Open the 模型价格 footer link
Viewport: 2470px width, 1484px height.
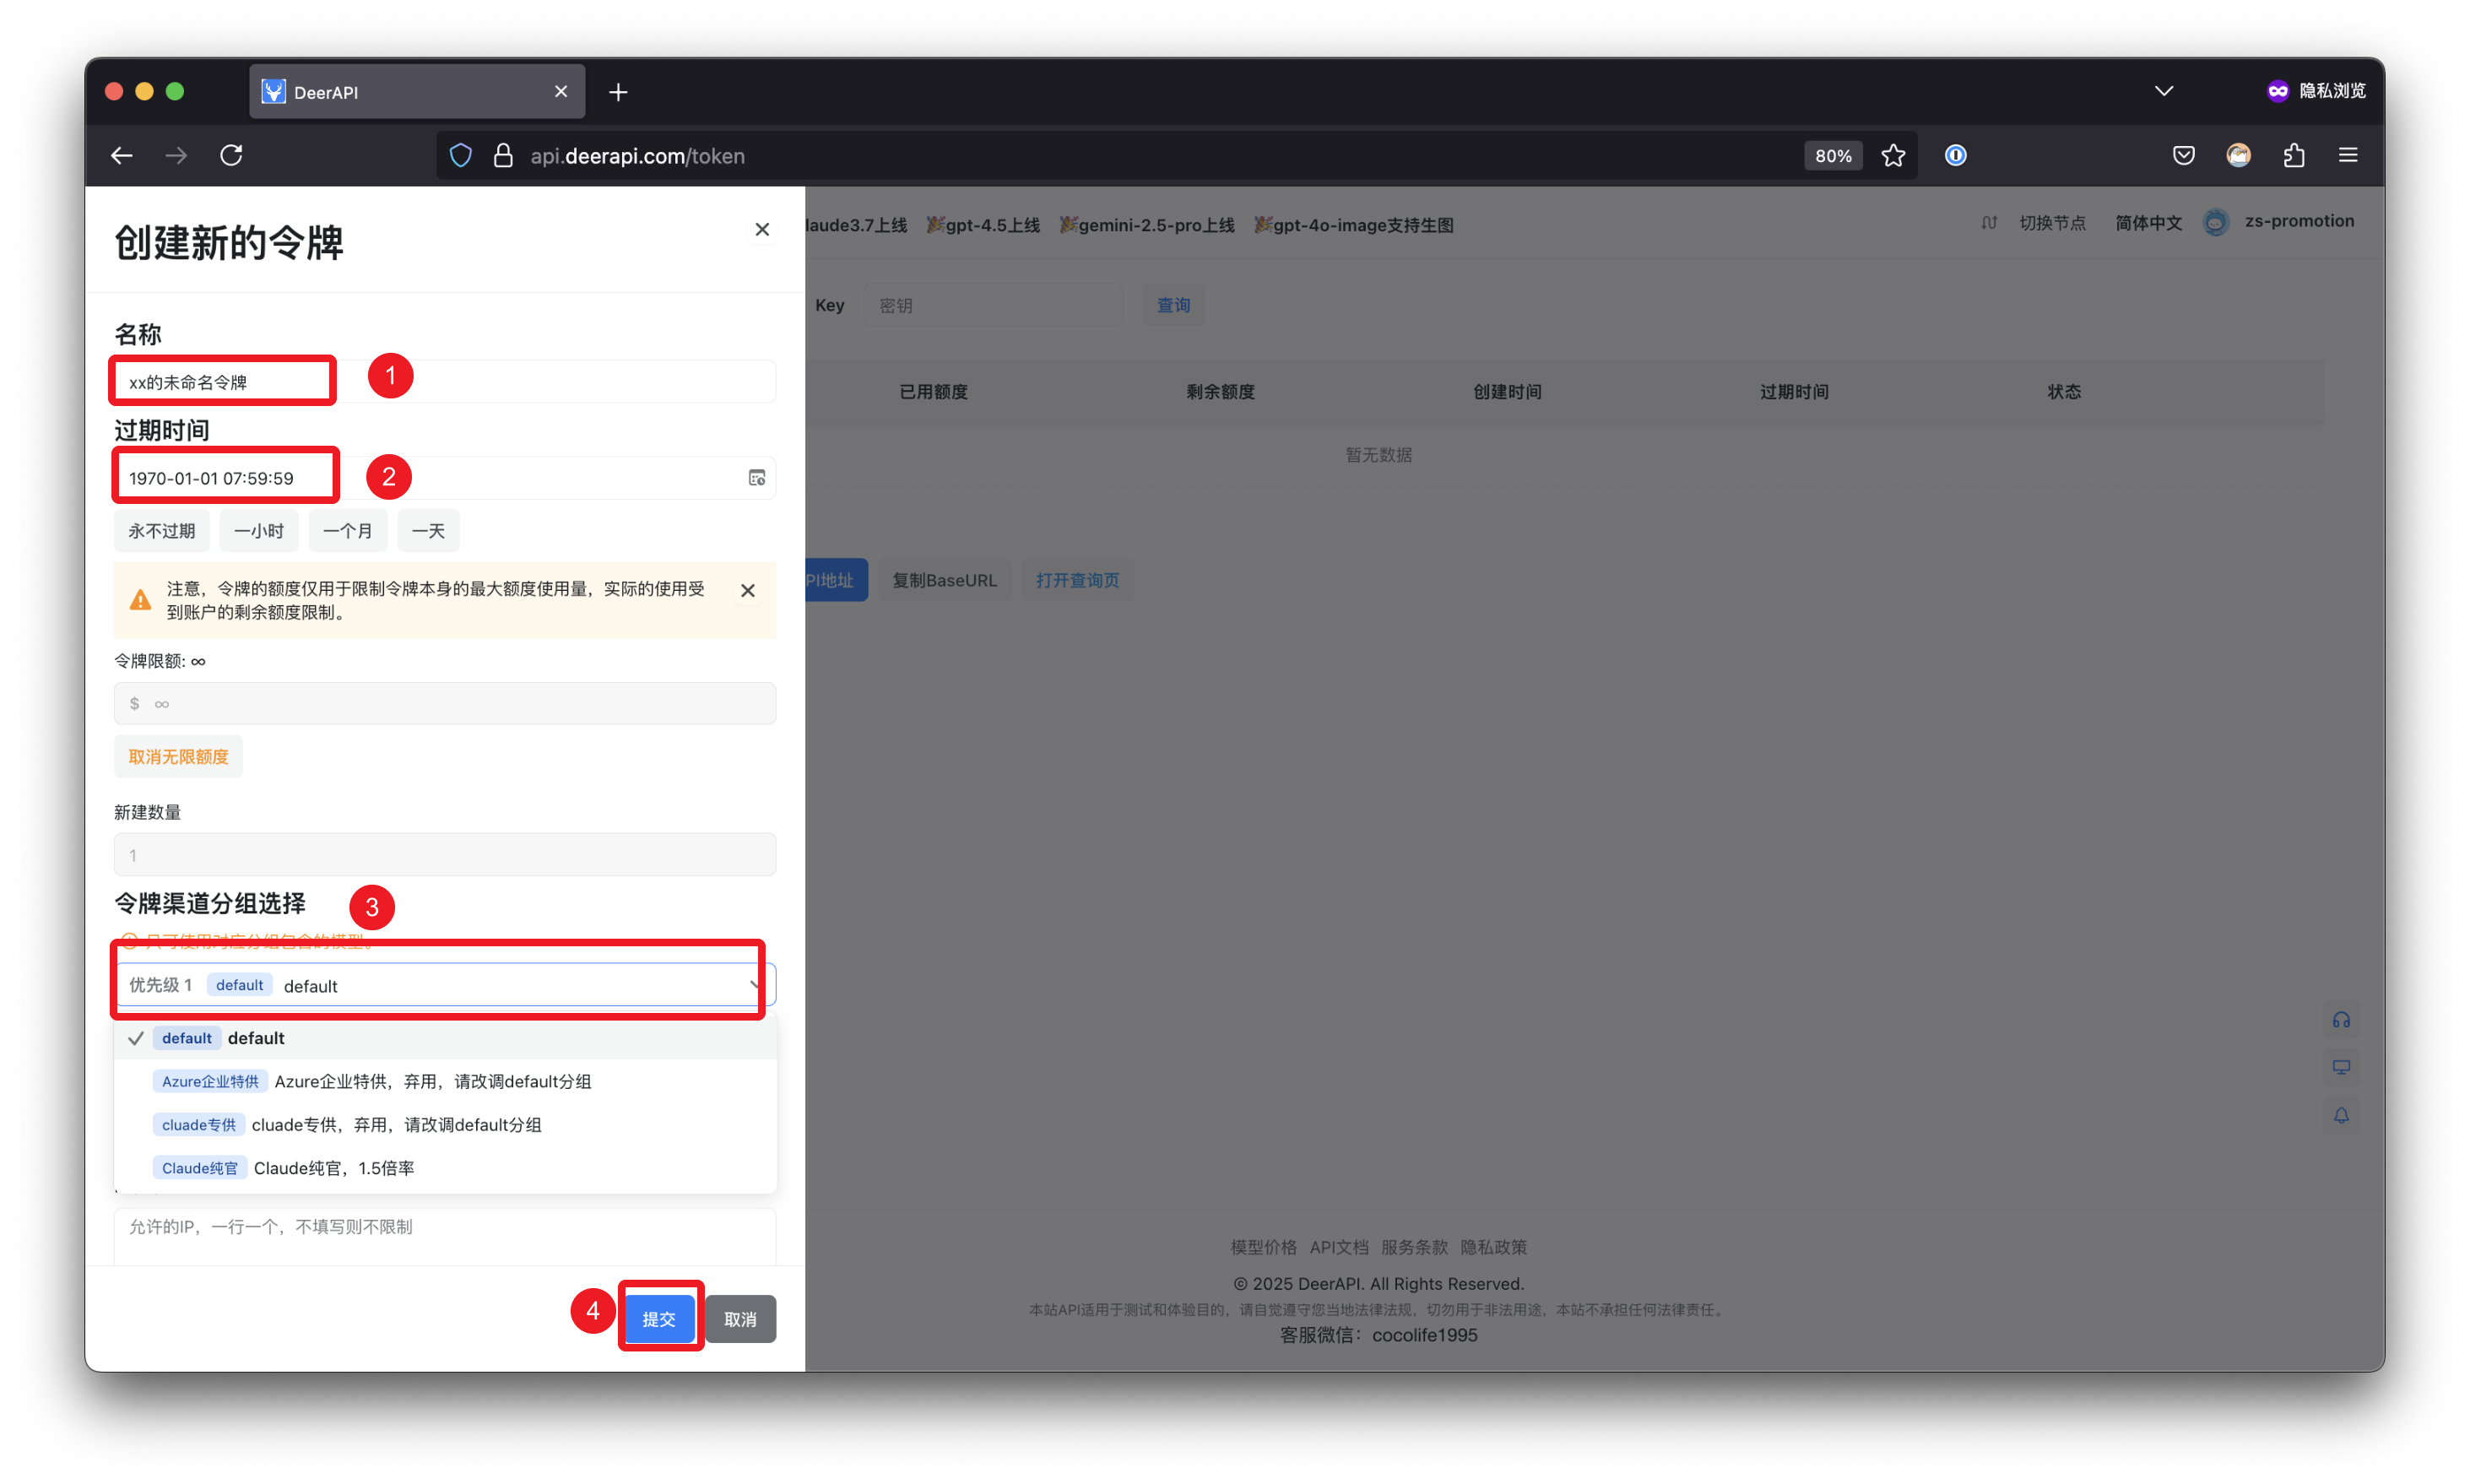1263,1247
